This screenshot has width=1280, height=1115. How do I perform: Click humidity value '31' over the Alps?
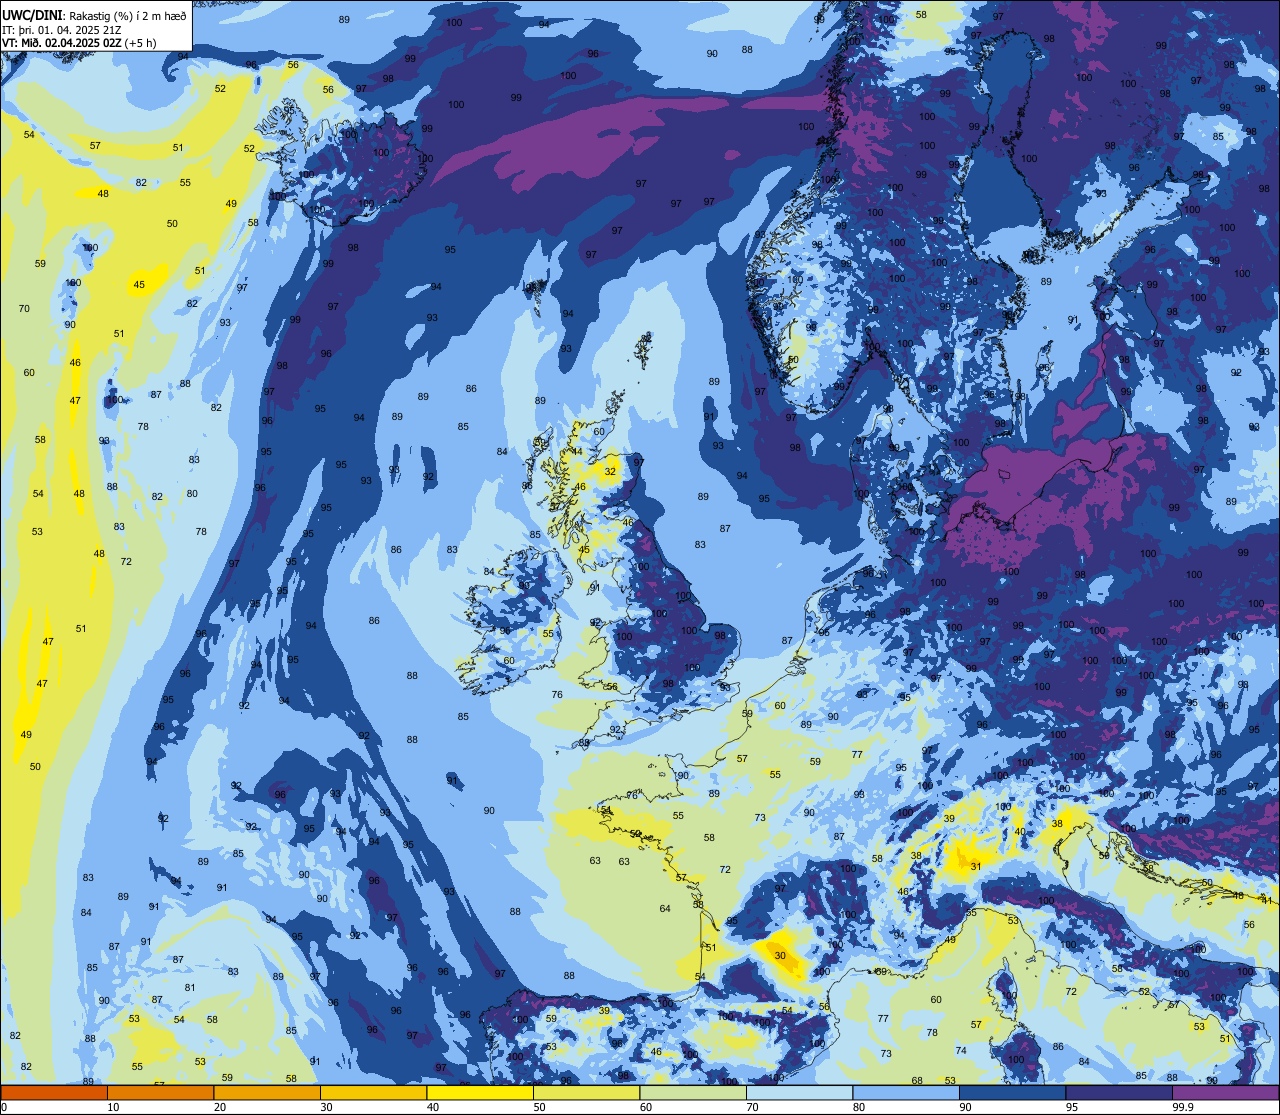pyautogui.click(x=976, y=867)
